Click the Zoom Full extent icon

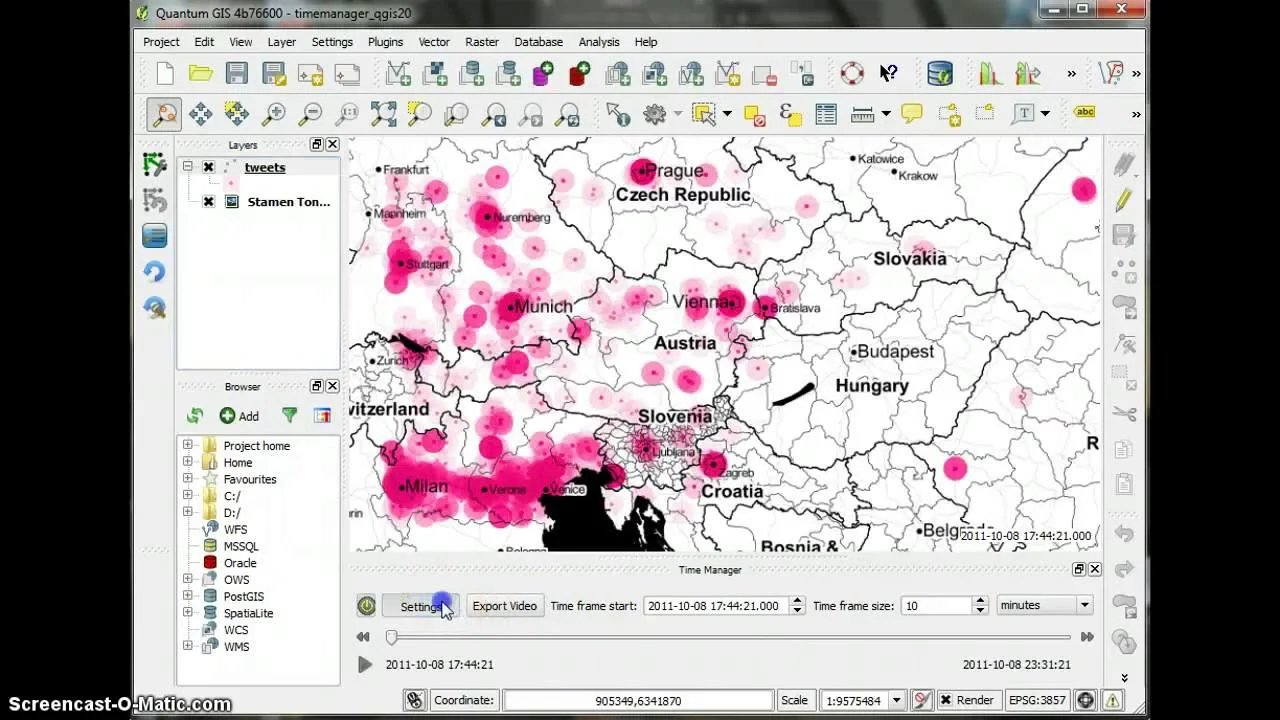click(x=383, y=114)
